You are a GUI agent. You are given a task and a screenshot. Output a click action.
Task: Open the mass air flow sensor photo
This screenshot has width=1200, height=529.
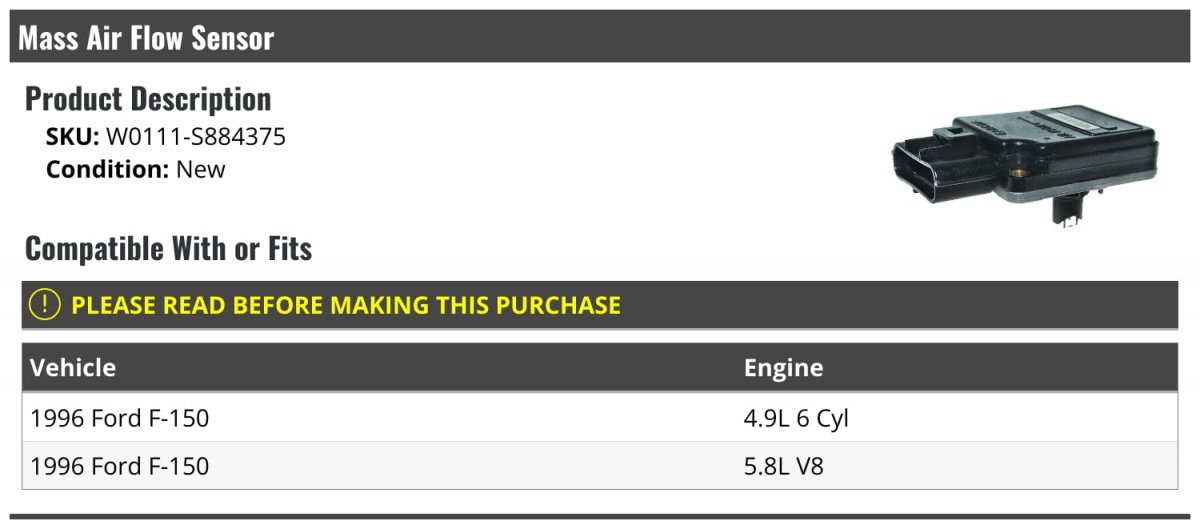[x=1025, y=165]
